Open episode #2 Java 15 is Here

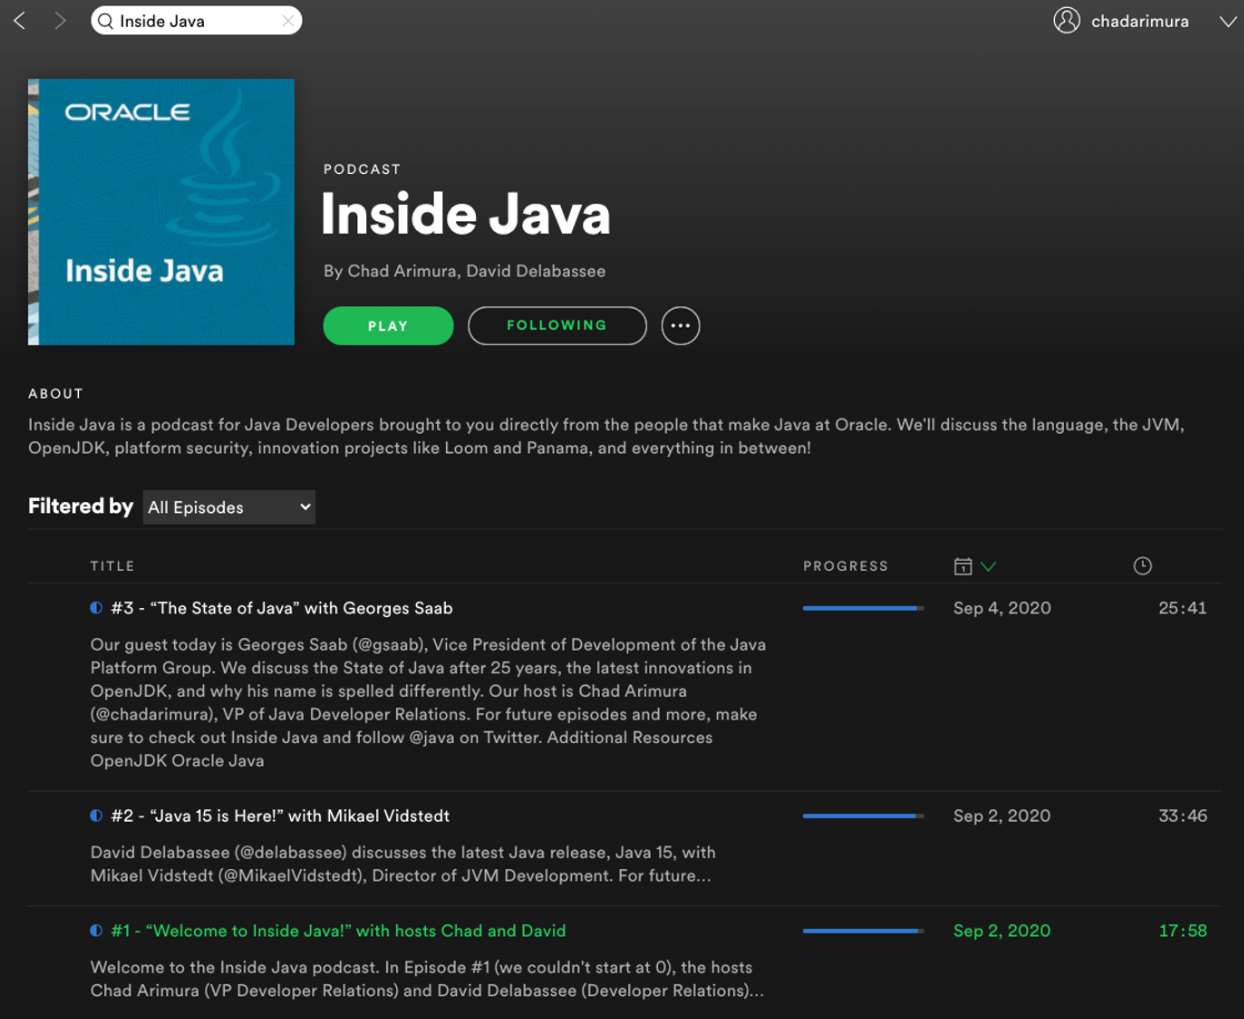pyautogui.click(x=279, y=816)
